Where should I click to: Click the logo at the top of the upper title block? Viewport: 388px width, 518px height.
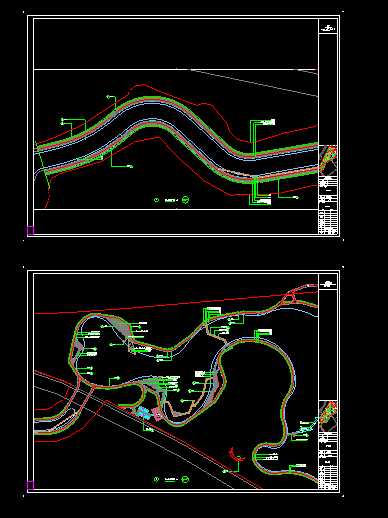tap(328, 28)
